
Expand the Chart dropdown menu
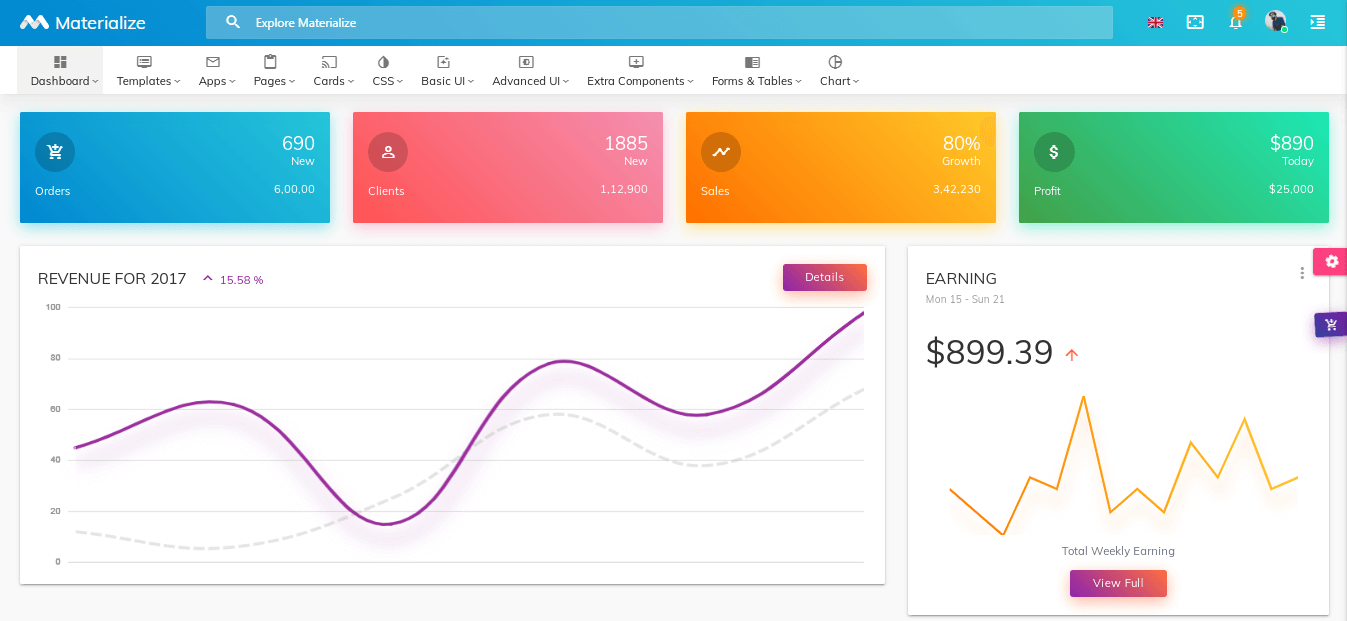(856, 82)
